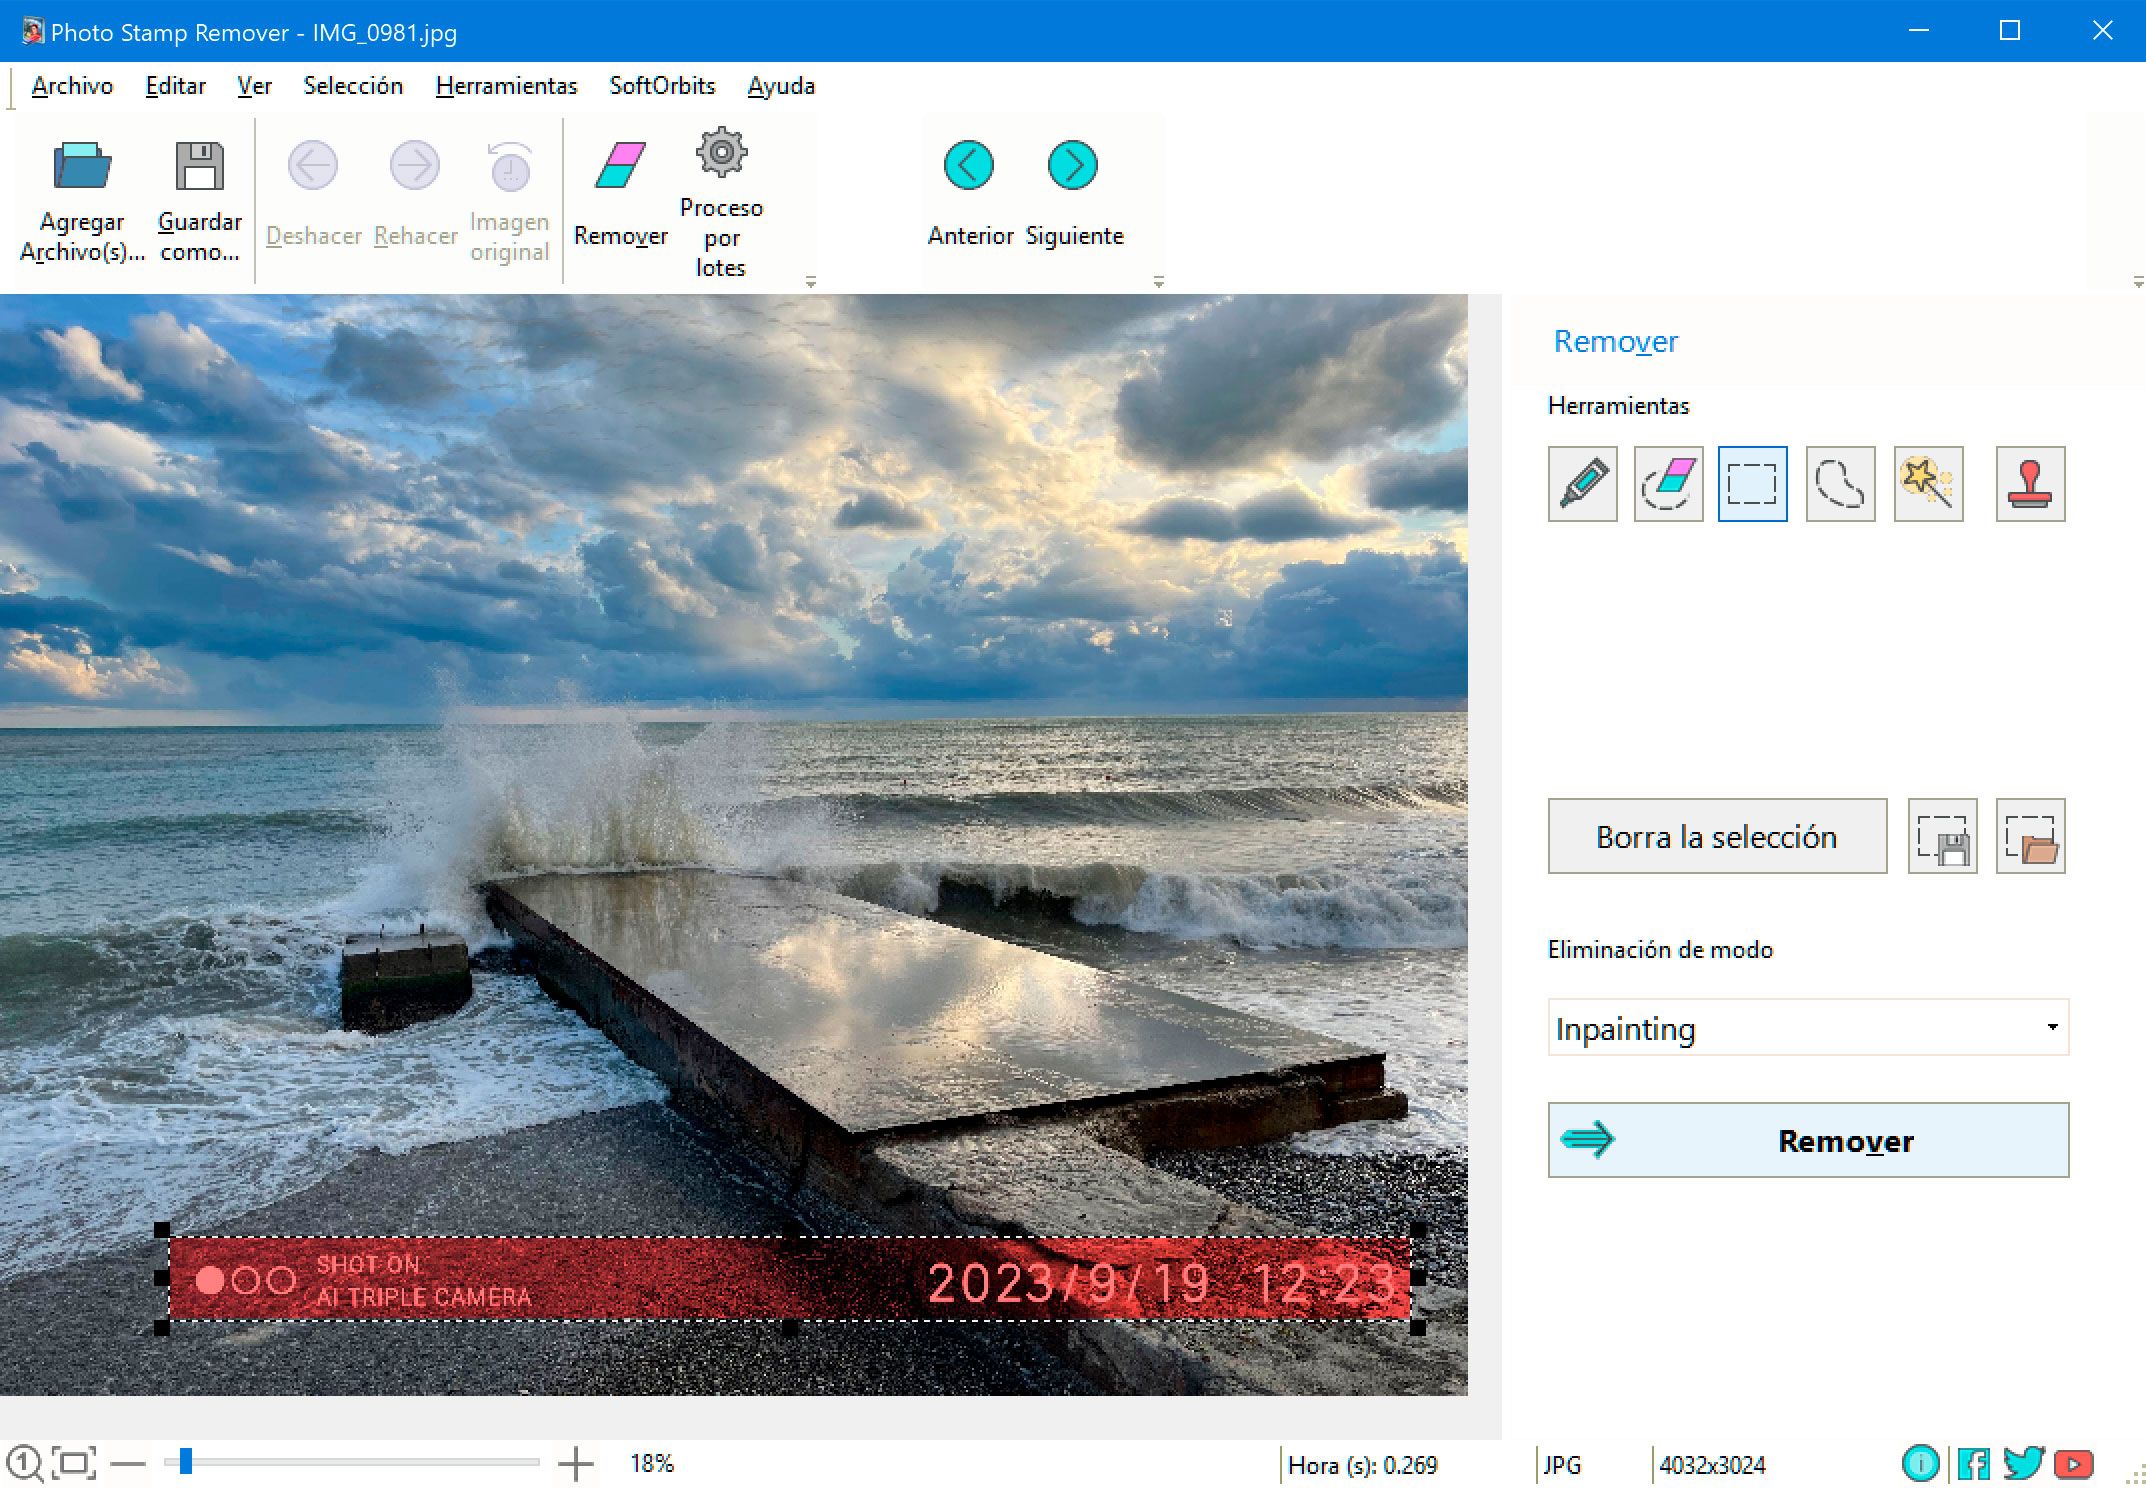Click the photo's date stamp selection
This screenshot has width=2146, height=1488.
pyautogui.click(x=790, y=1280)
